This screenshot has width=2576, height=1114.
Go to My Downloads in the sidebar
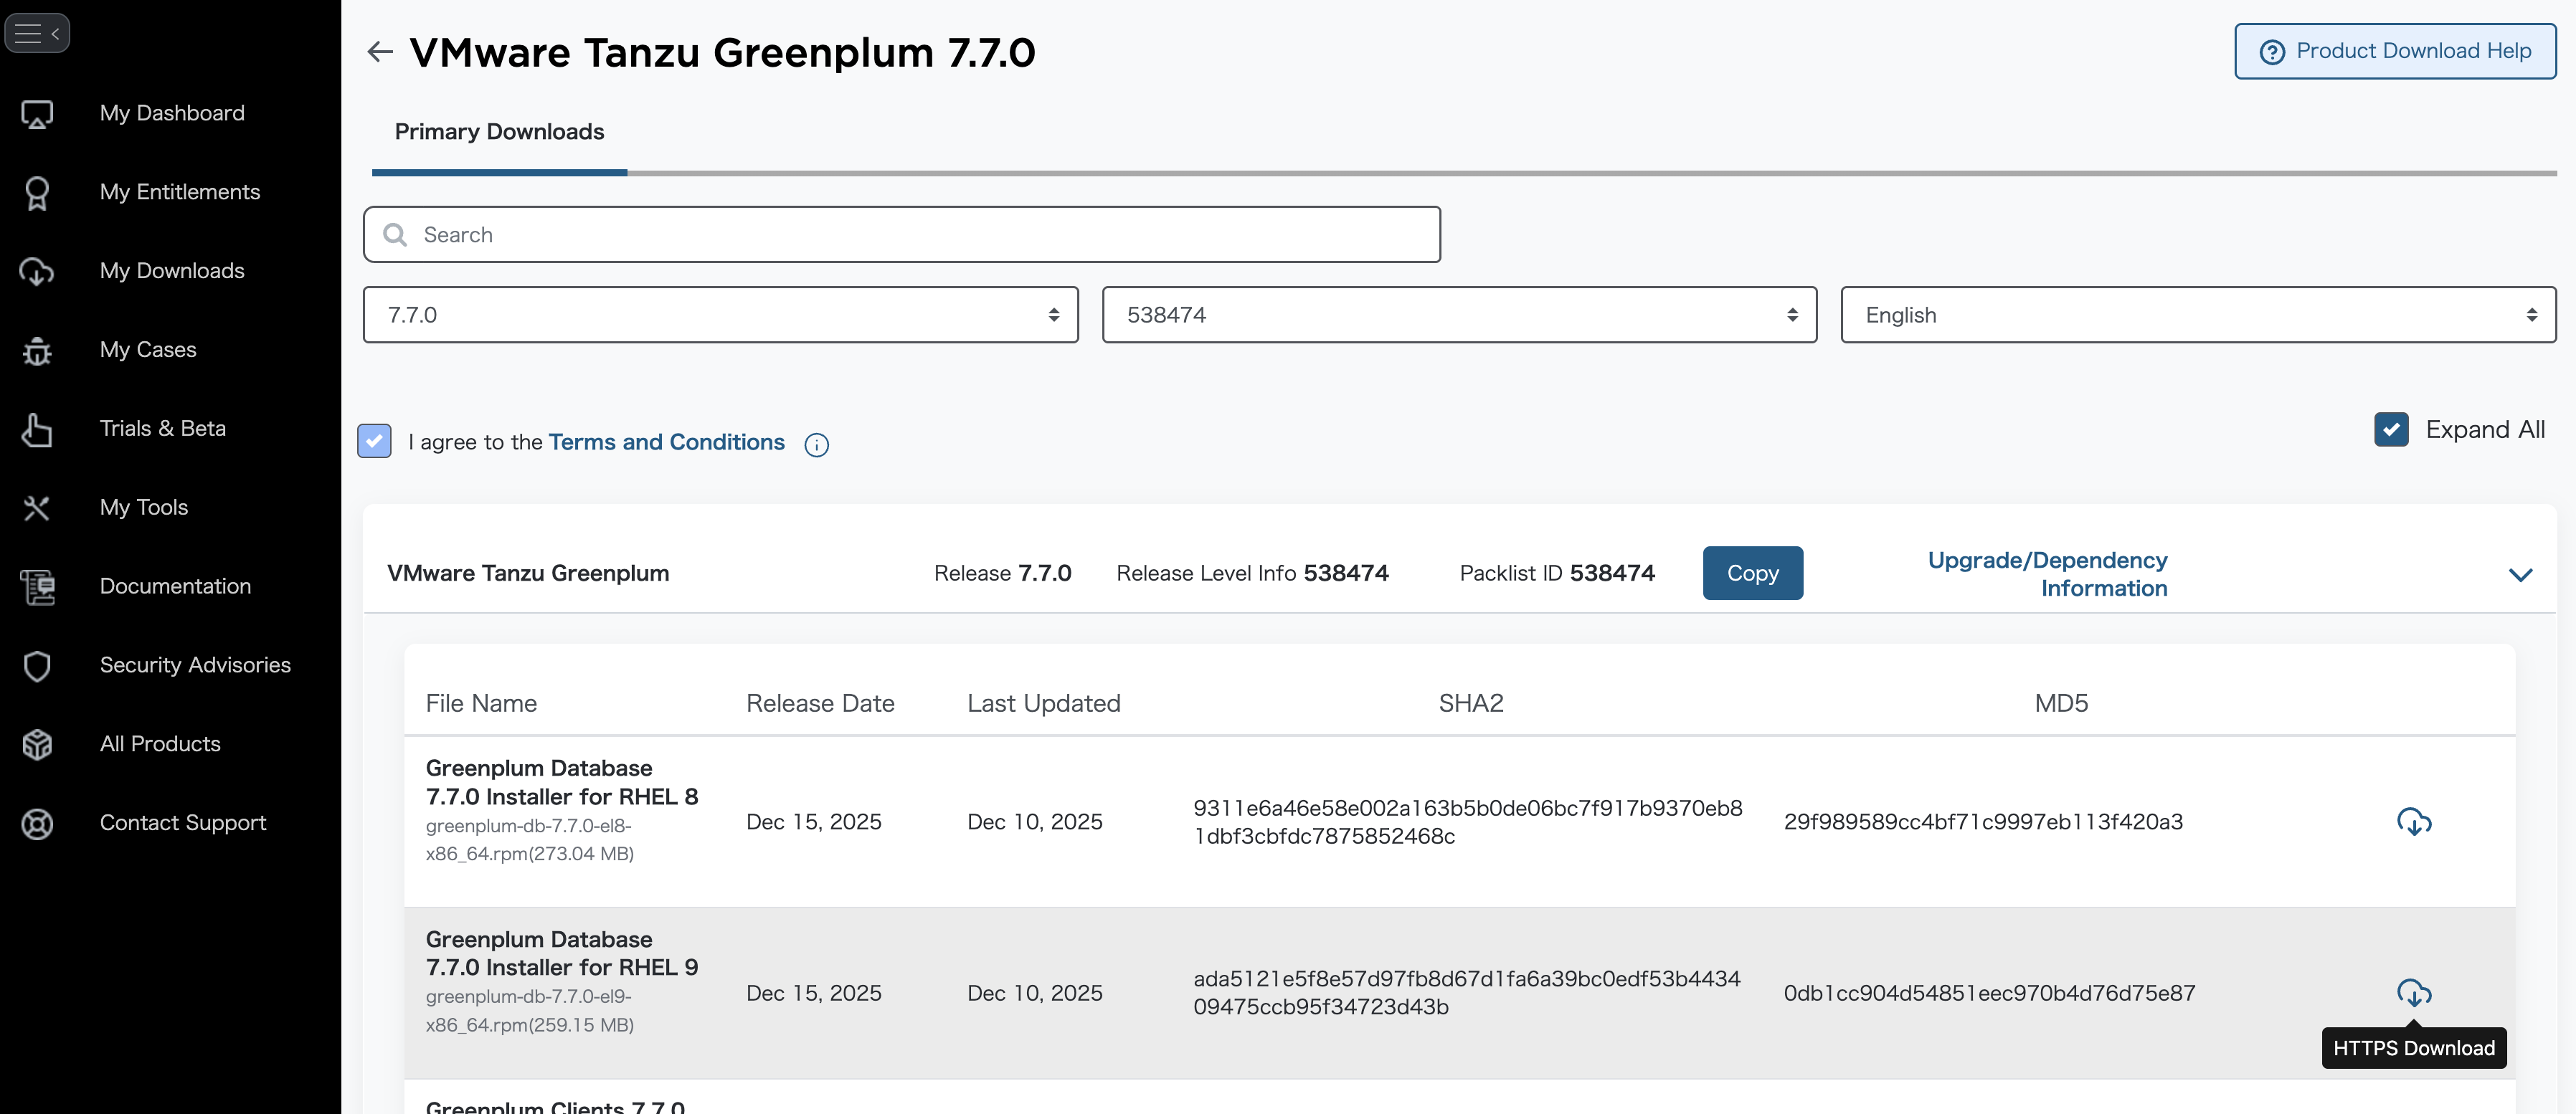(x=171, y=271)
